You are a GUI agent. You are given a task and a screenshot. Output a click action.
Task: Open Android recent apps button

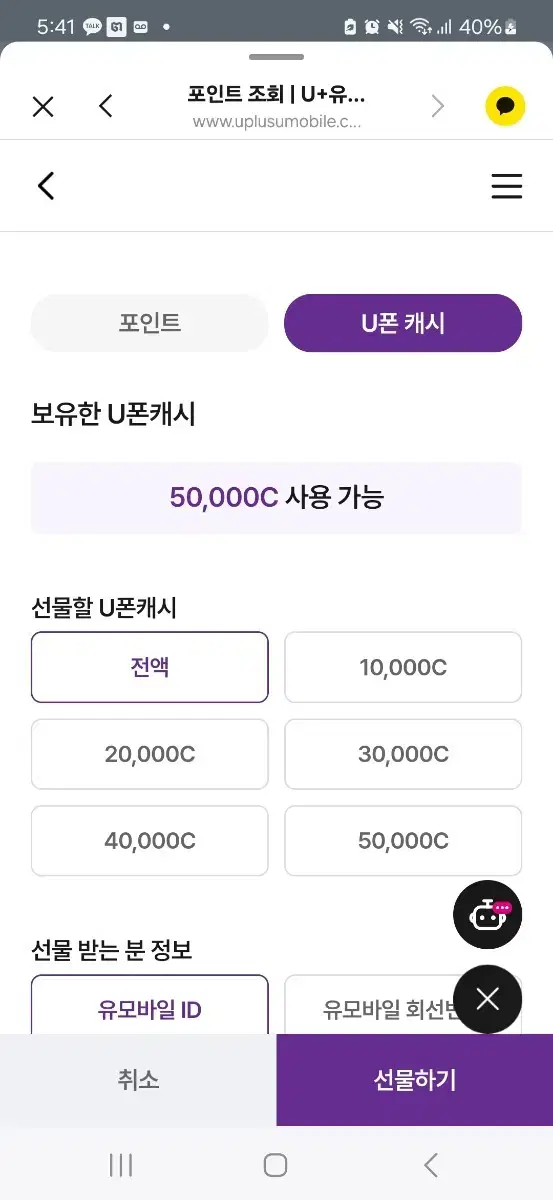click(121, 1164)
